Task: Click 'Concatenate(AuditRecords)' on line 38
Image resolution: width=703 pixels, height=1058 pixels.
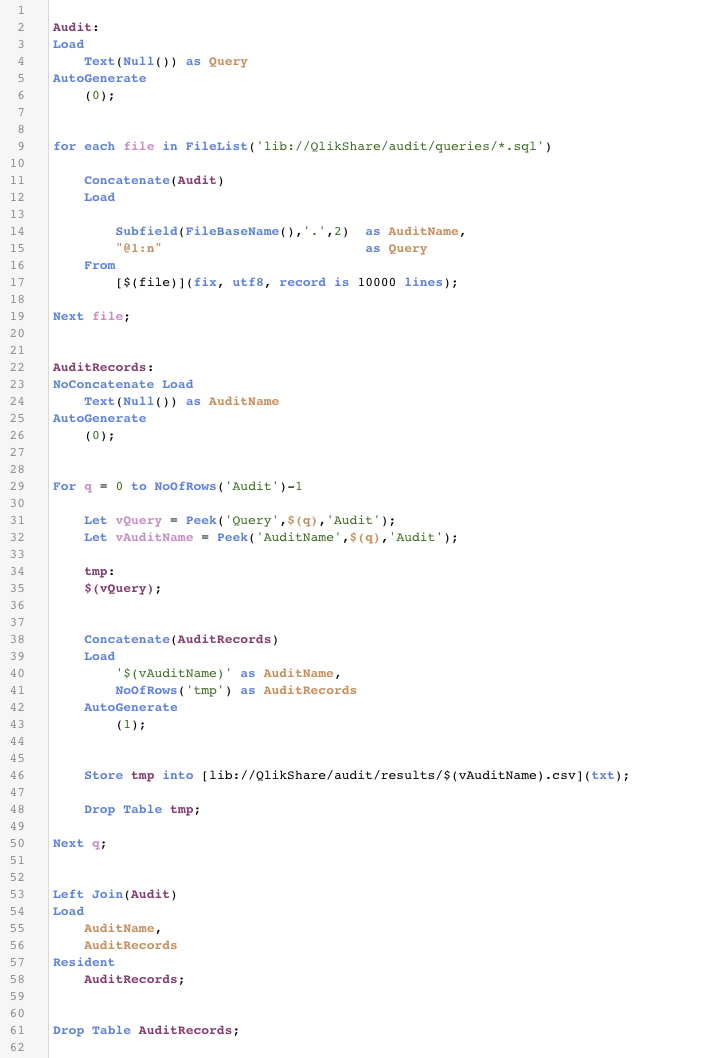Action: (181, 639)
